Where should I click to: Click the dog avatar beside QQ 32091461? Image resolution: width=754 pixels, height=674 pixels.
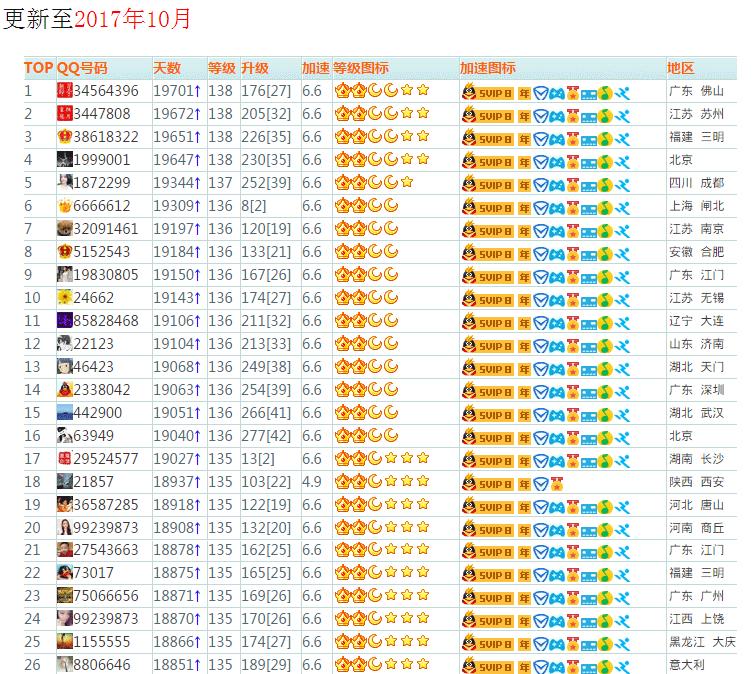tap(65, 229)
